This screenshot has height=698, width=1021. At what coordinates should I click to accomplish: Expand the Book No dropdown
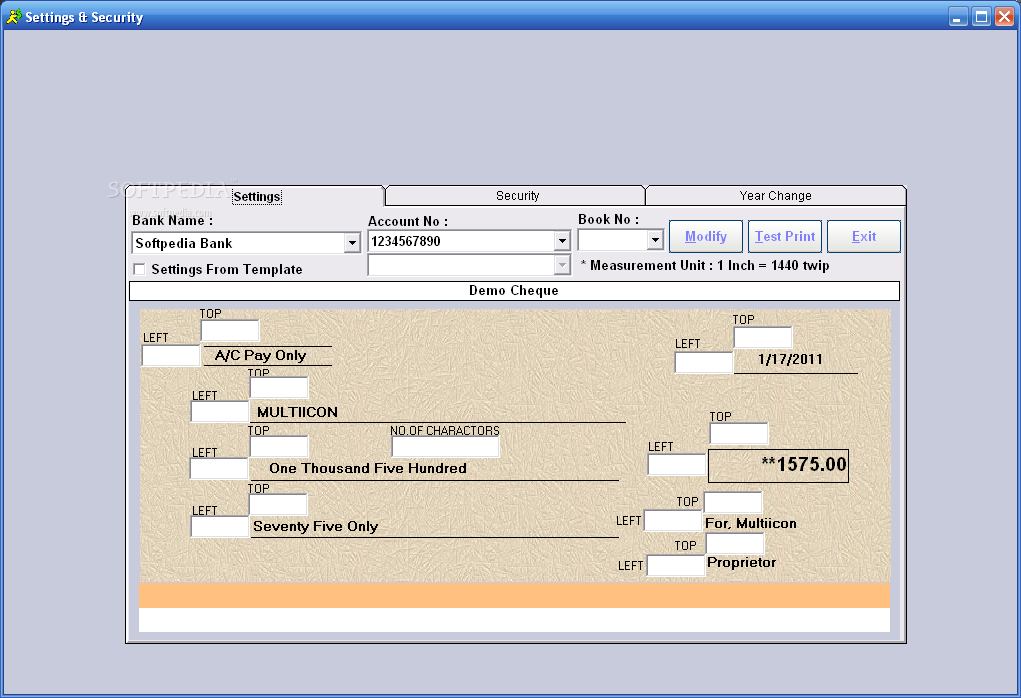point(655,240)
